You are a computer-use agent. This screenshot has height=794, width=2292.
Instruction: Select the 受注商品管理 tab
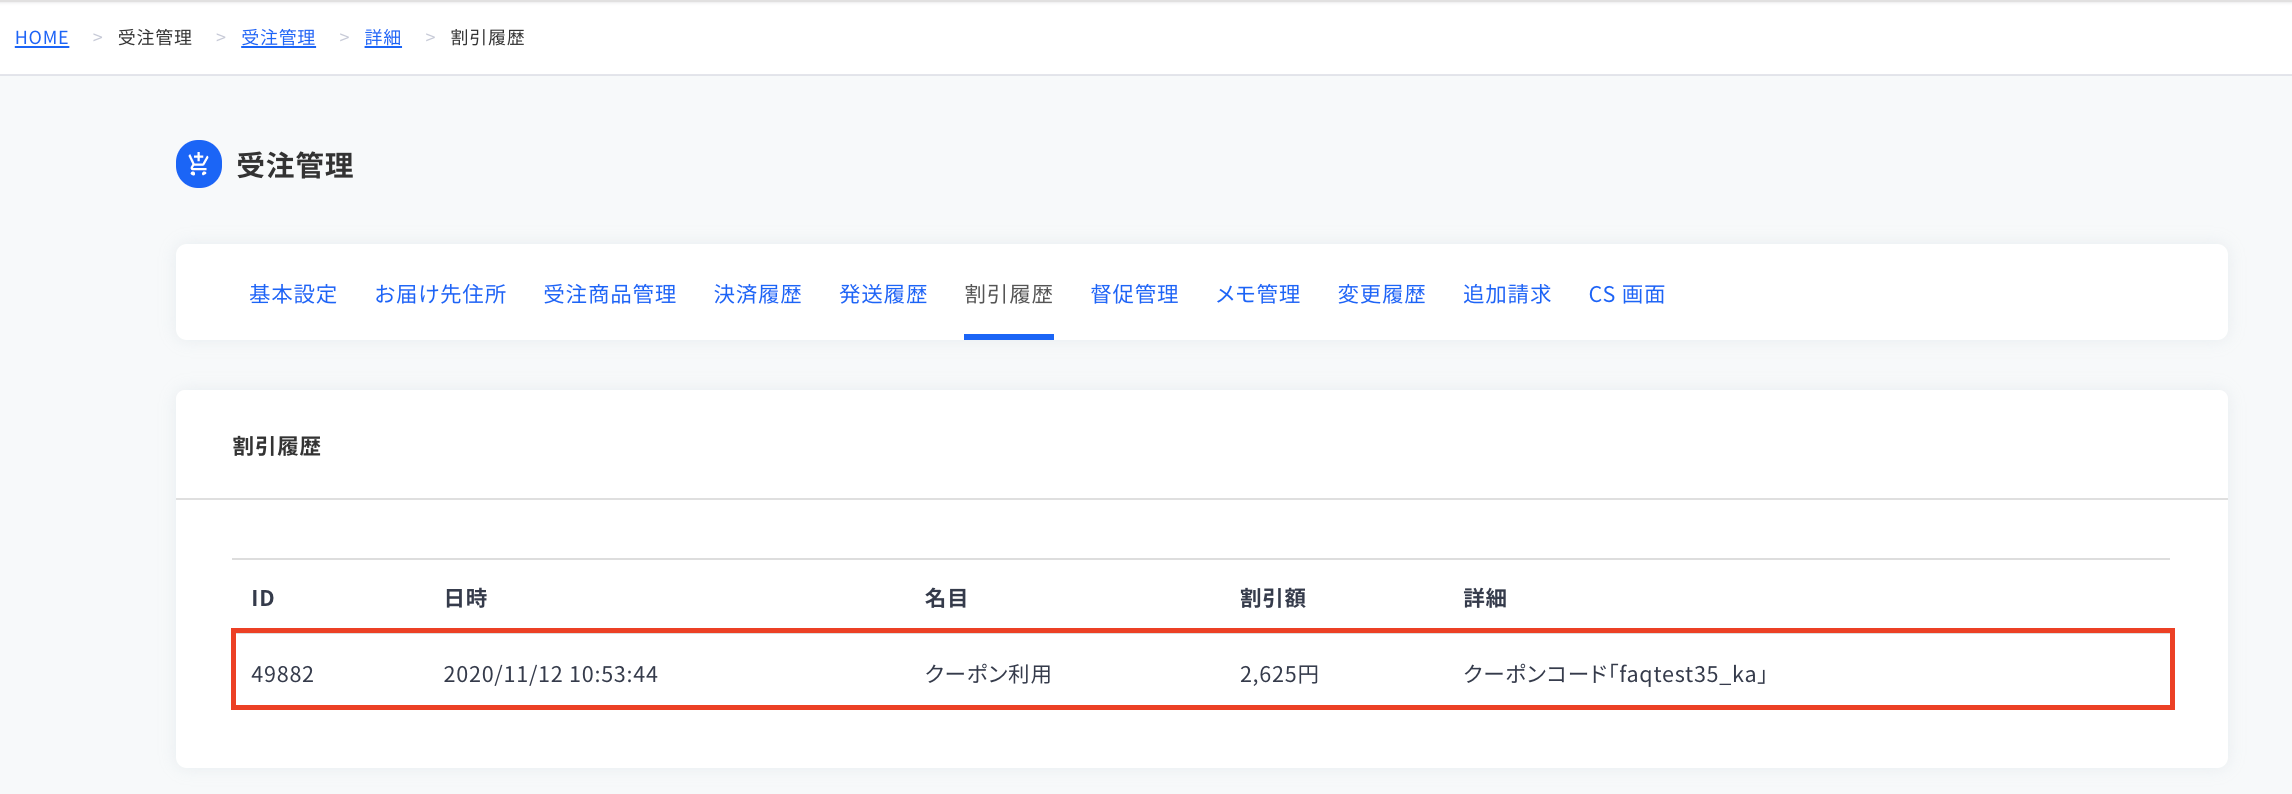coord(610,294)
